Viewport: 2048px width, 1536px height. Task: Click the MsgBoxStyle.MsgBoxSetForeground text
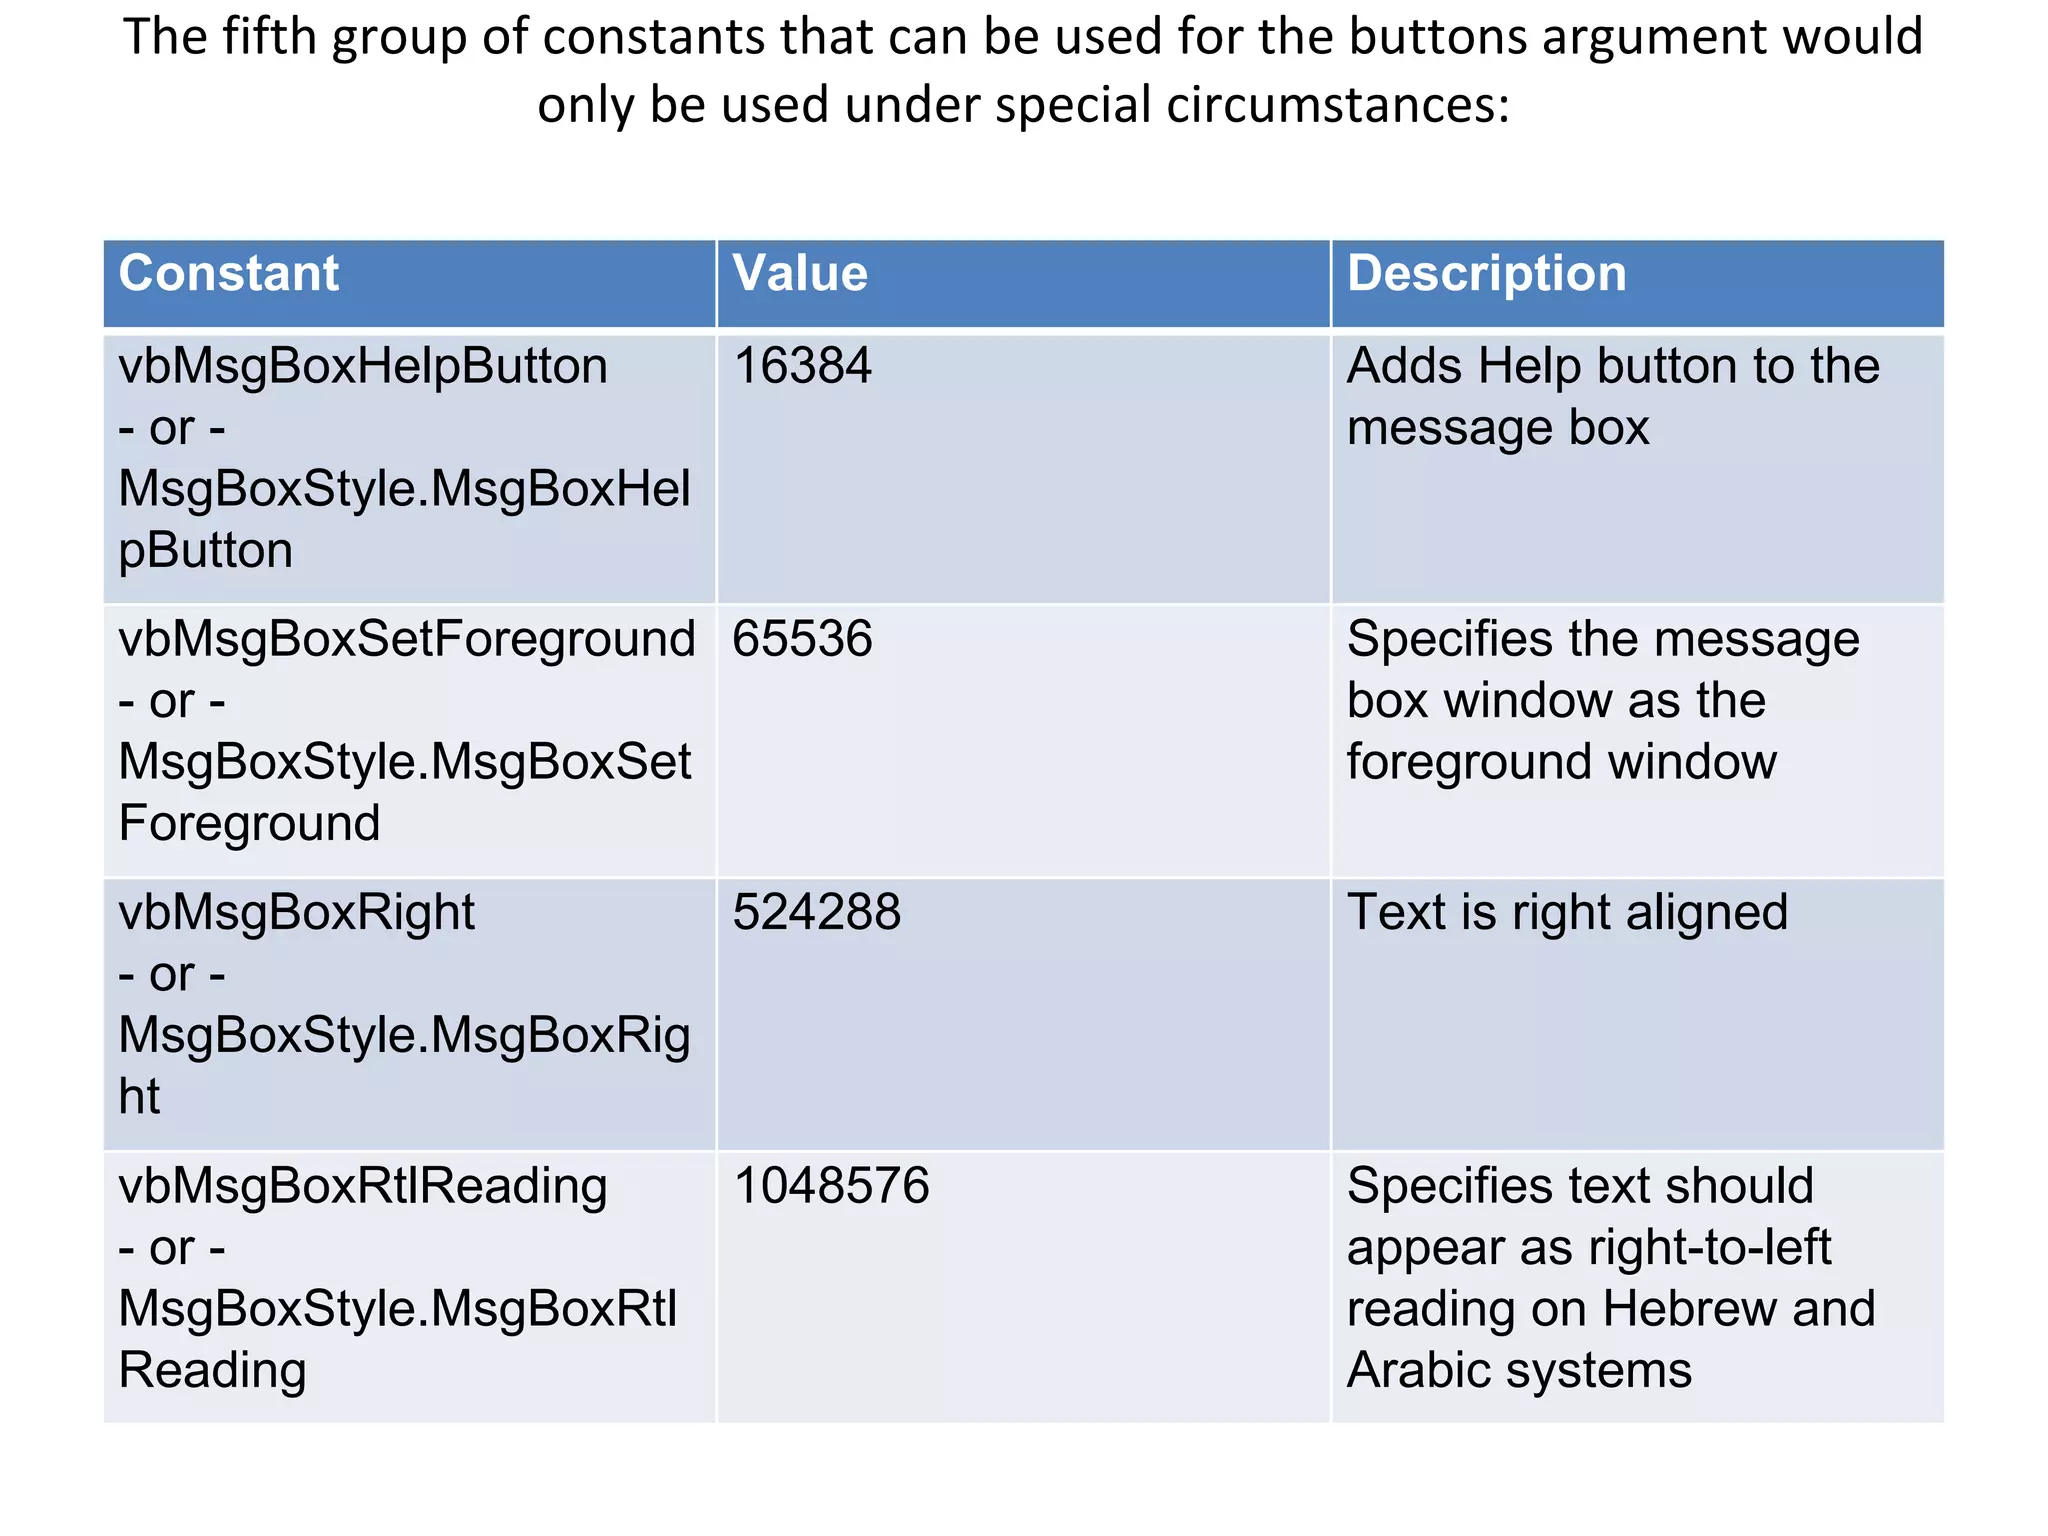pyautogui.click(x=404, y=793)
